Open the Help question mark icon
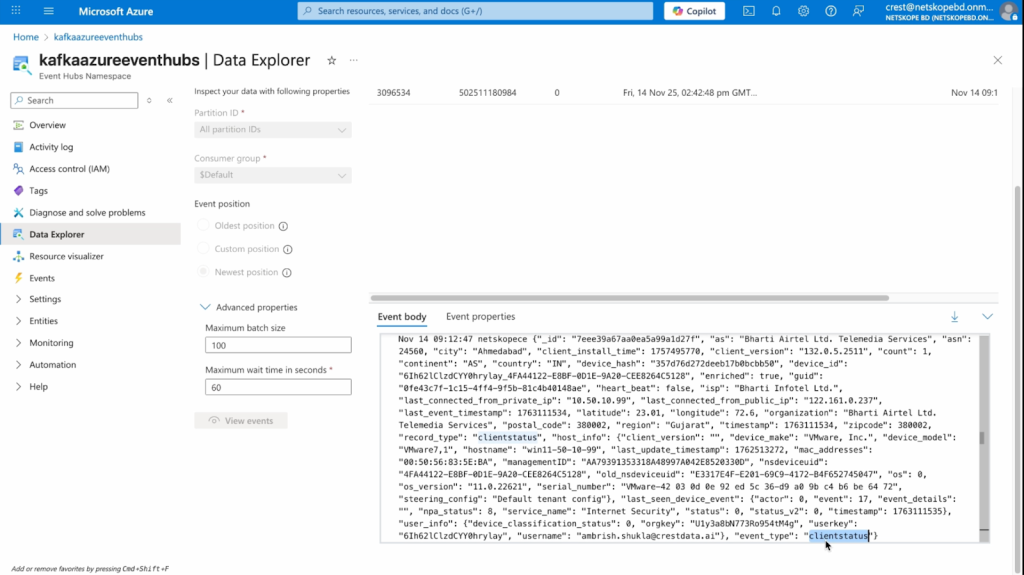The width and height of the screenshot is (1024, 575). 831,11
